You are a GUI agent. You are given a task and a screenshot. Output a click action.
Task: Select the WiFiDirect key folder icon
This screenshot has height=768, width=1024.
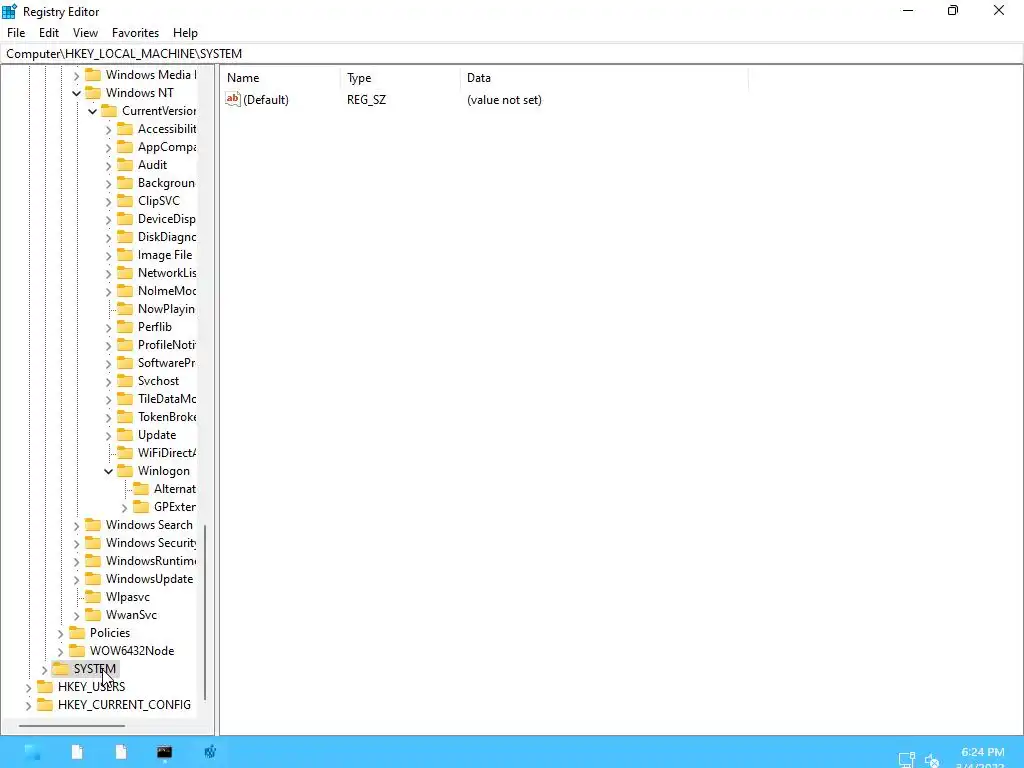[x=125, y=453]
